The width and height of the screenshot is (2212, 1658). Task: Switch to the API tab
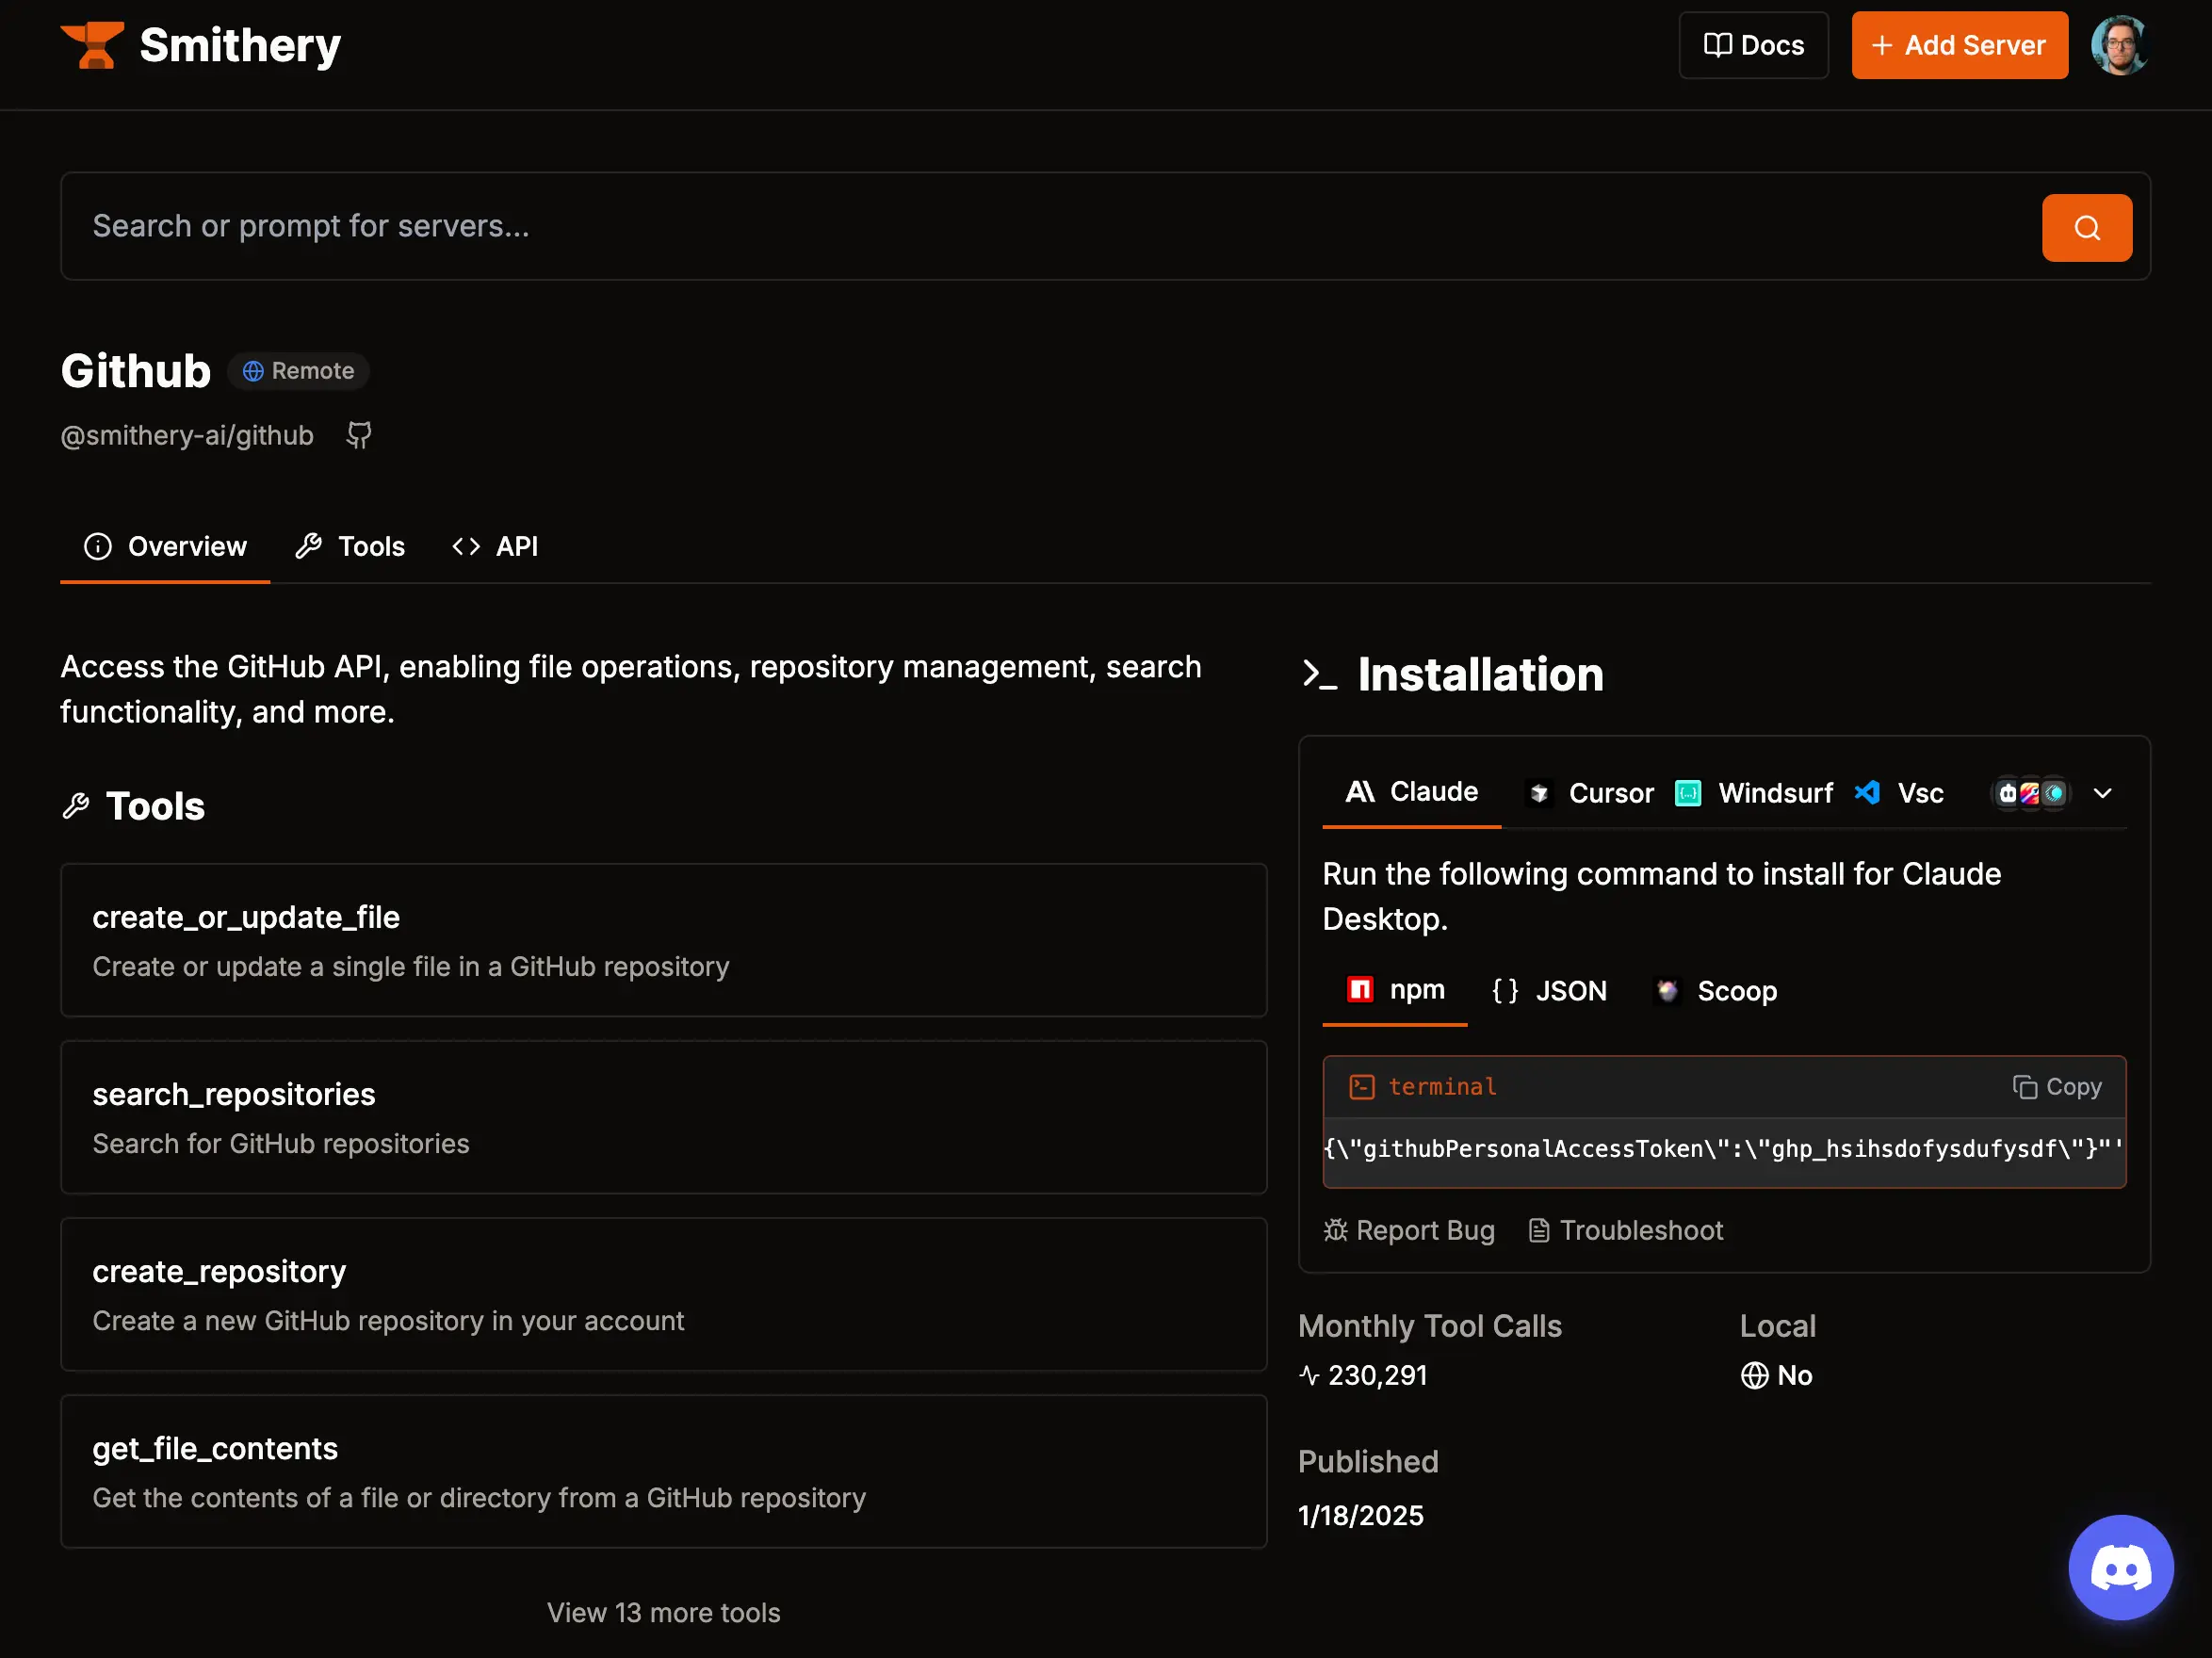pos(495,546)
